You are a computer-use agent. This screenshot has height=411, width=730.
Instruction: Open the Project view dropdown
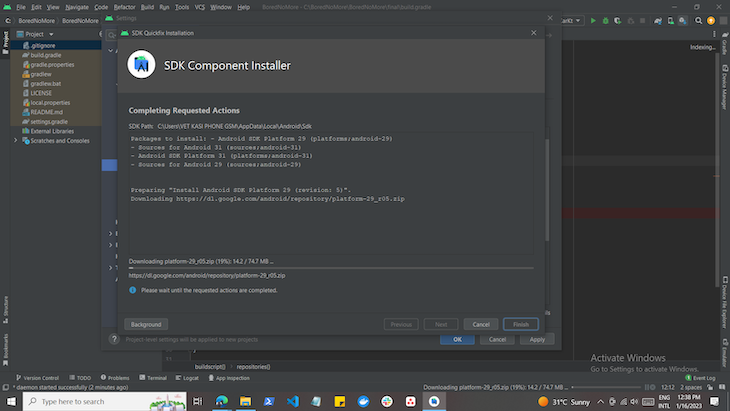[x=51, y=34]
